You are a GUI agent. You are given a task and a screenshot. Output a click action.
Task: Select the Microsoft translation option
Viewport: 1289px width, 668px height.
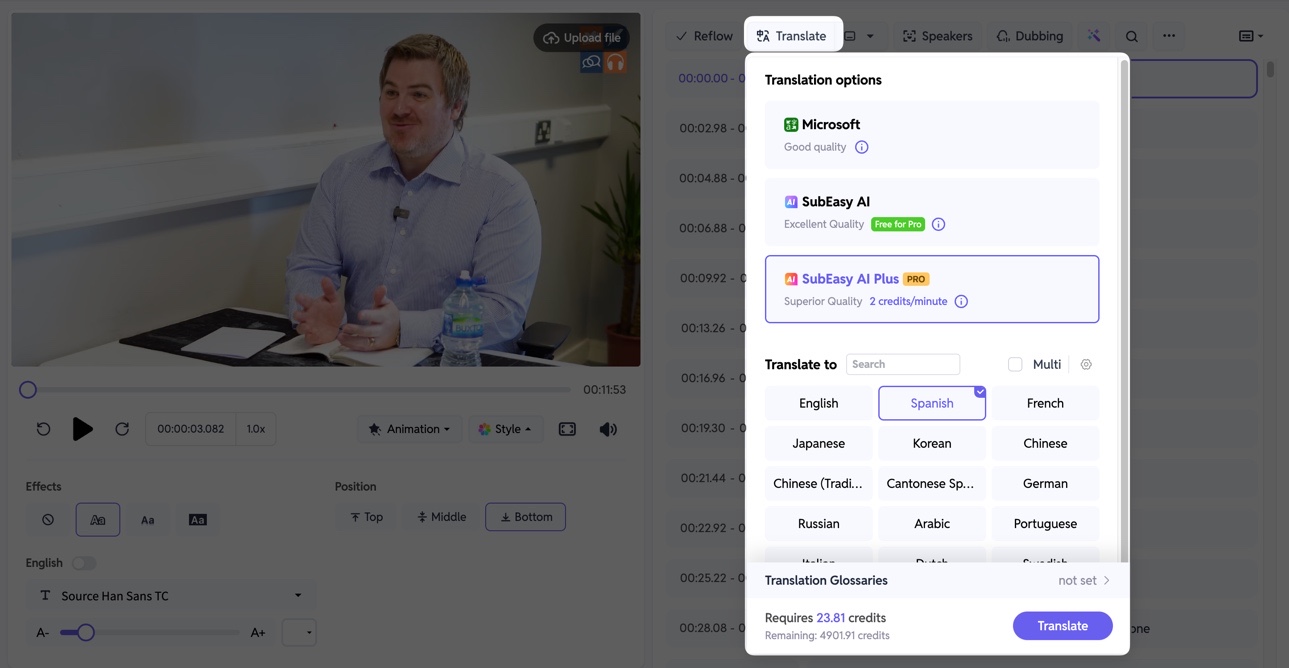[932, 135]
